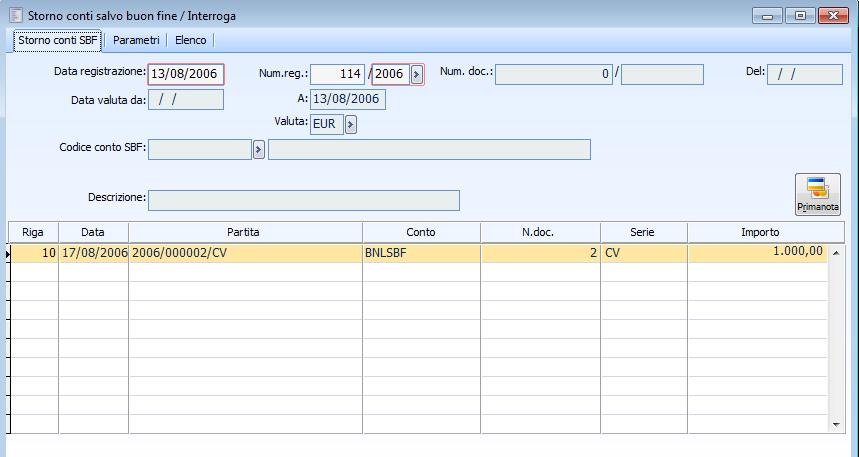This screenshot has width=859, height=457.
Task: Click the grid scrollbar down arrow
Action: (836, 425)
